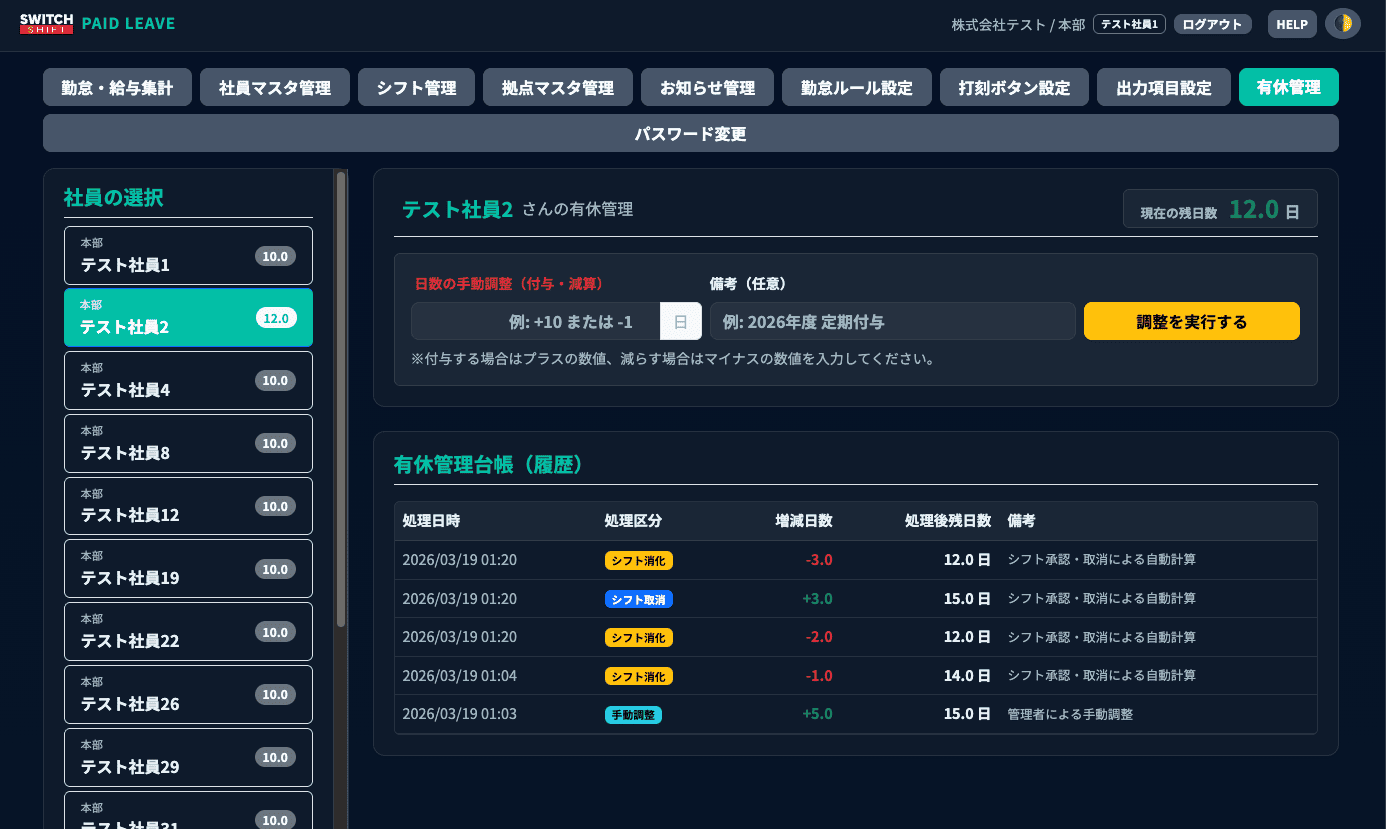
Task: Go to 拠点マスタ管理
Action: coord(557,87)
